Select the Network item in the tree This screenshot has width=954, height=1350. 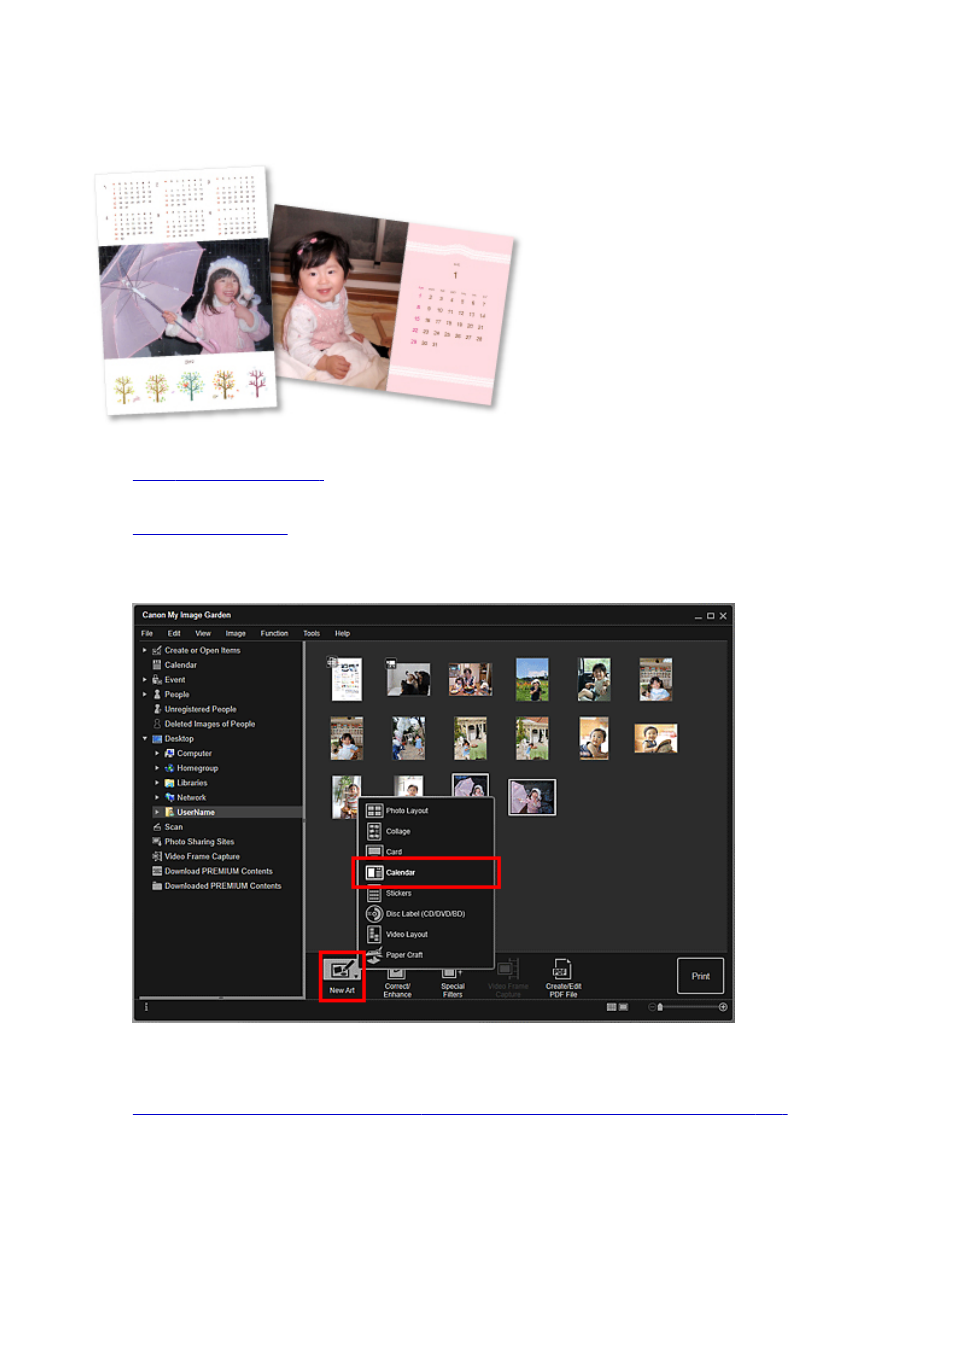click(191, 798)
